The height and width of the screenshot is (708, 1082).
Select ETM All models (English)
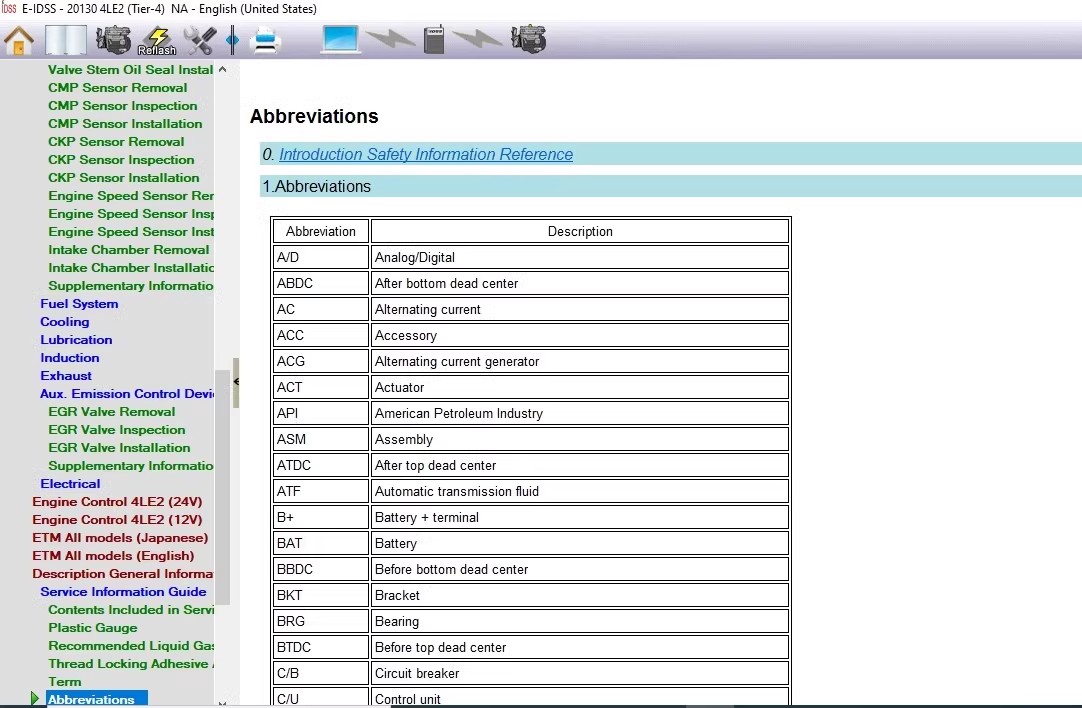pos(112,555)
